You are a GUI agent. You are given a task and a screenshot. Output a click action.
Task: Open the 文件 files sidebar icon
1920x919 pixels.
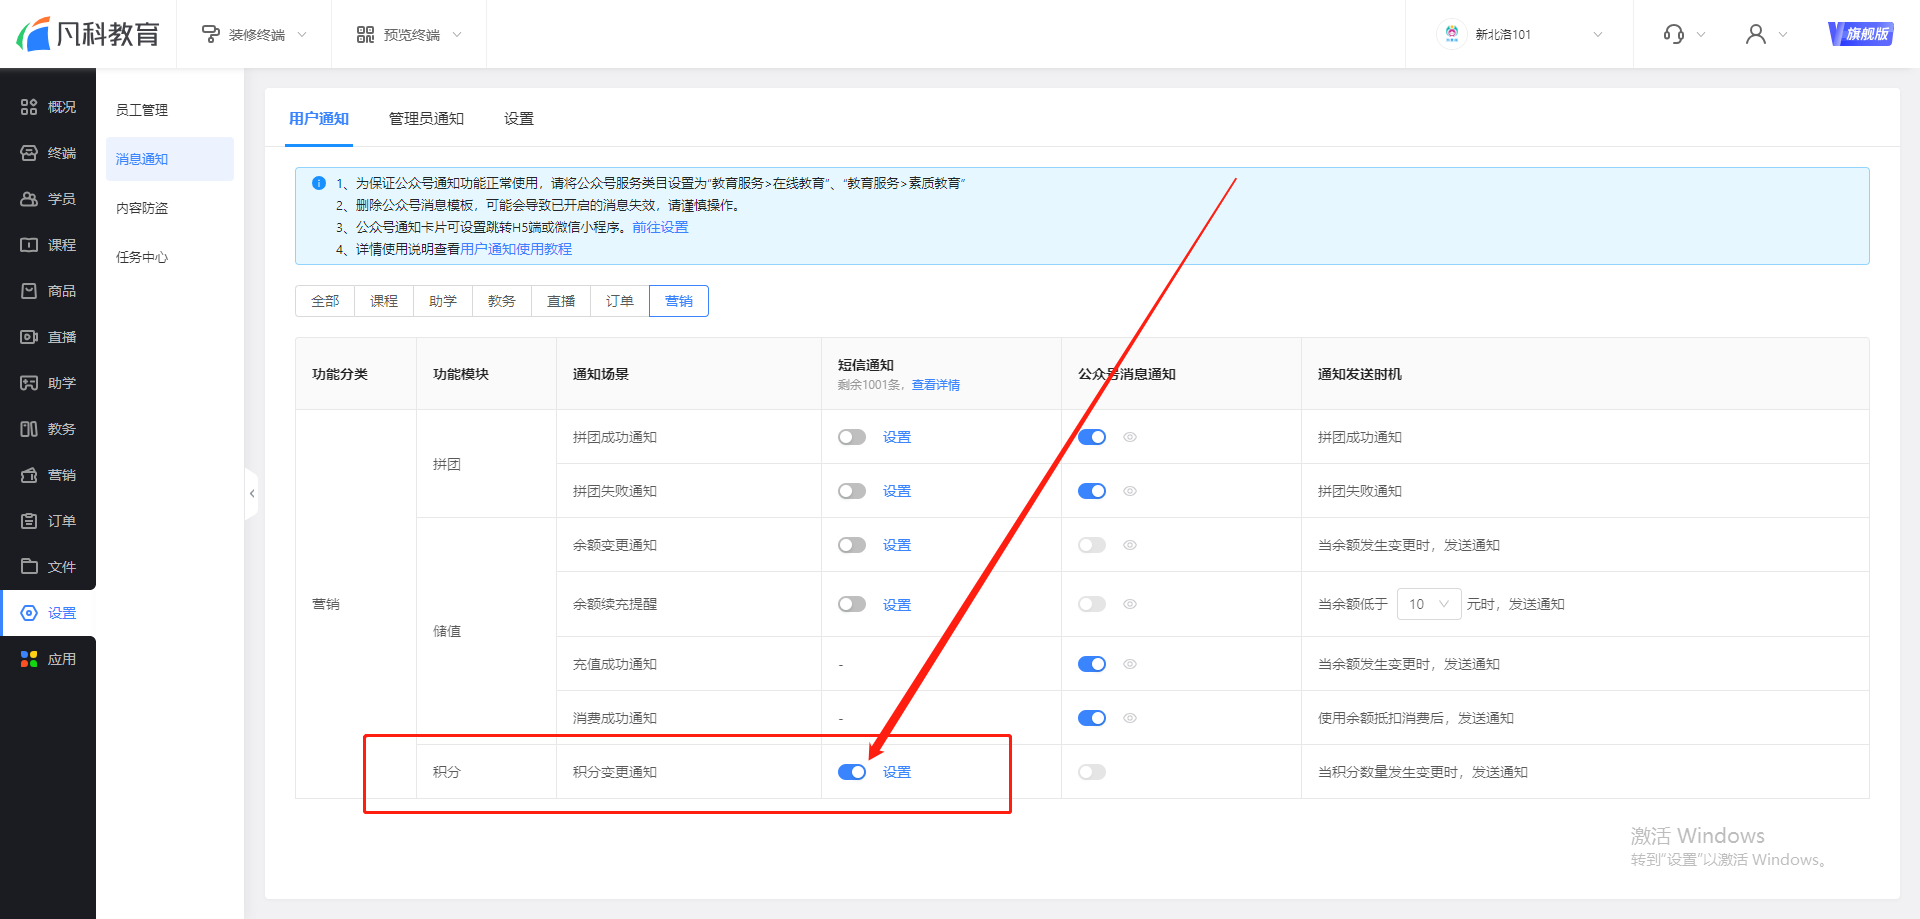29,567
